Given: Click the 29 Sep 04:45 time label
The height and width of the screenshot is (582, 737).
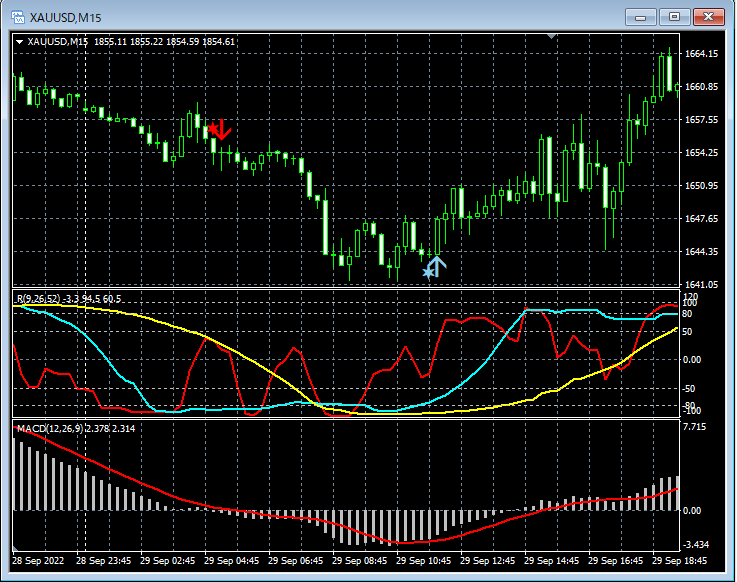Looking at the screenshot, I should pyautogui.click(x=231, y=561).
